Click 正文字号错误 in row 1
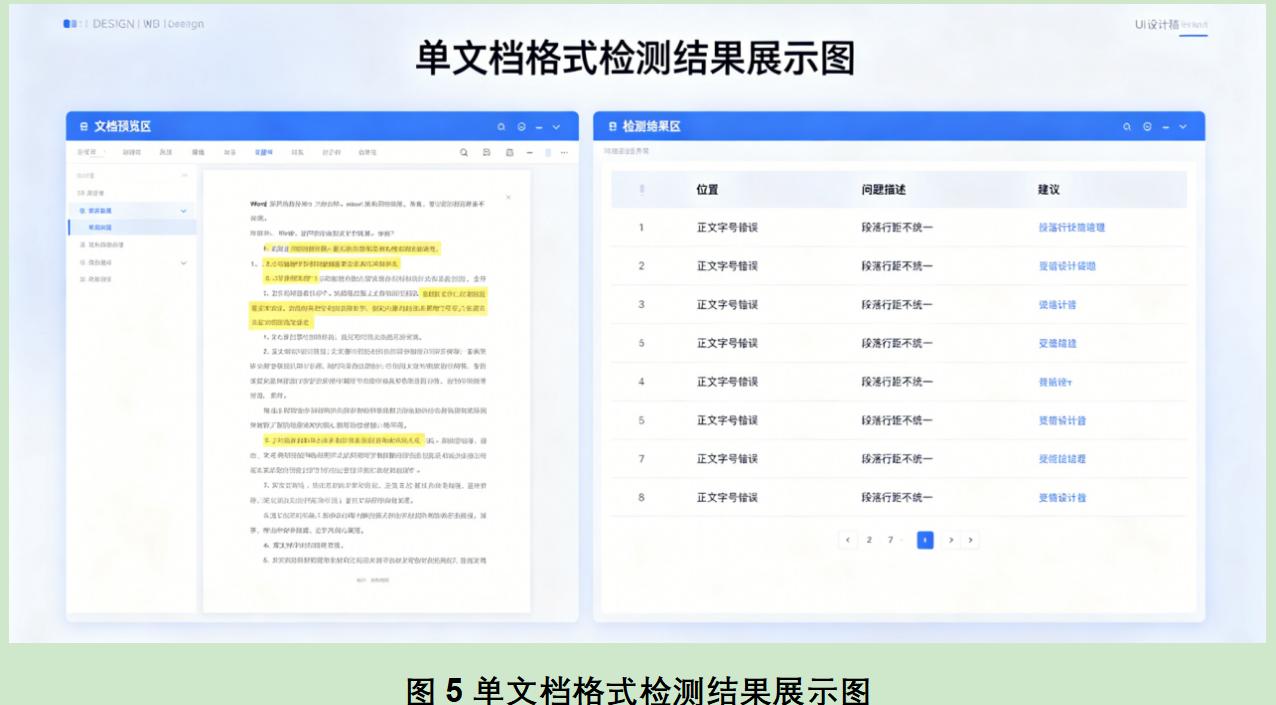The height and width of the screenshot is (705, 1276). [x=727, y=227]
